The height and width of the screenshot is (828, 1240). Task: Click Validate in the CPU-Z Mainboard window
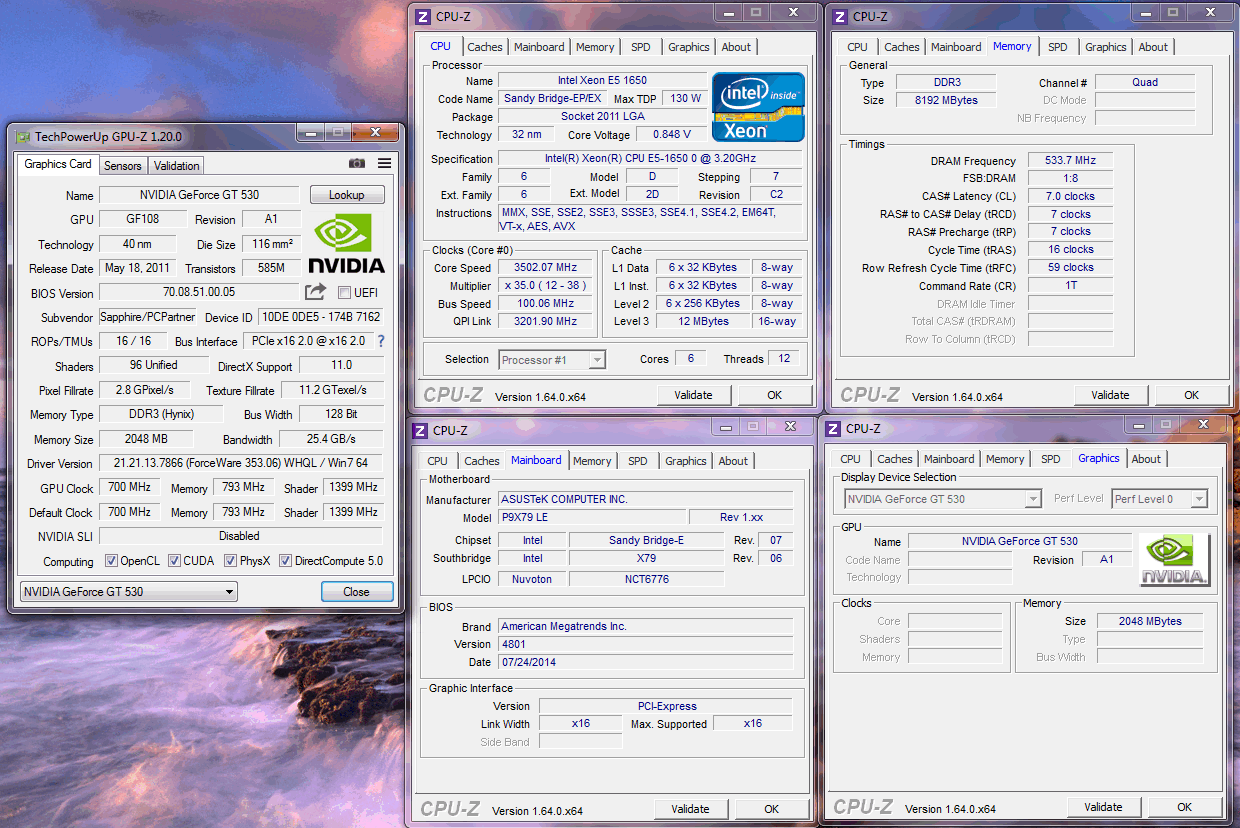[x=690, y=809]
